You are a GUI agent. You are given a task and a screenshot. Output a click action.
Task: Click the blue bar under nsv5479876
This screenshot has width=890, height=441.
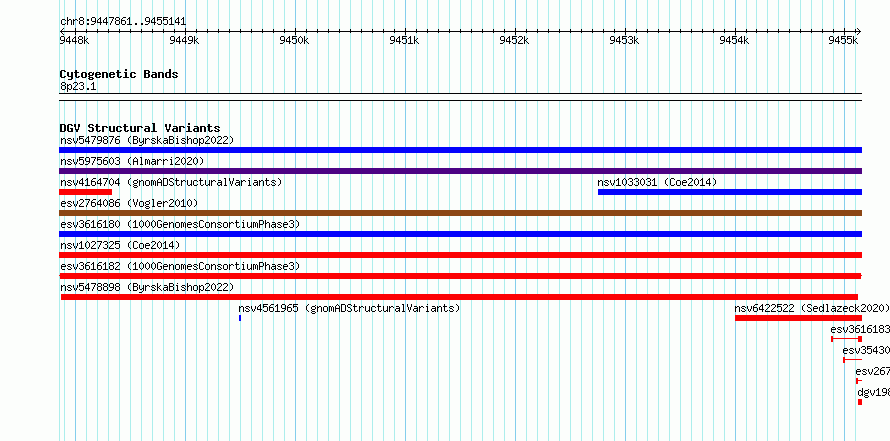[460, 150]
